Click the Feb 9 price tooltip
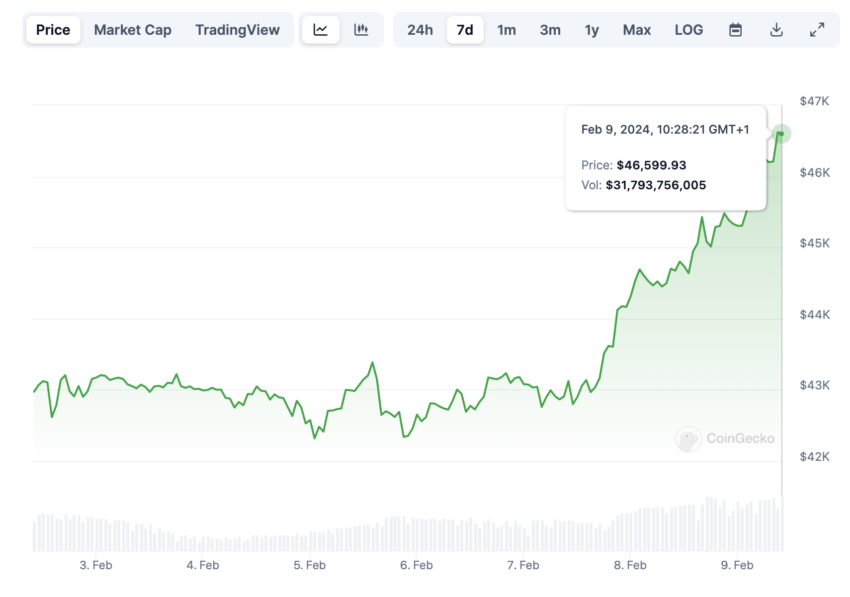The width and height of the screenshot is (850, 597). pos(666,158)
